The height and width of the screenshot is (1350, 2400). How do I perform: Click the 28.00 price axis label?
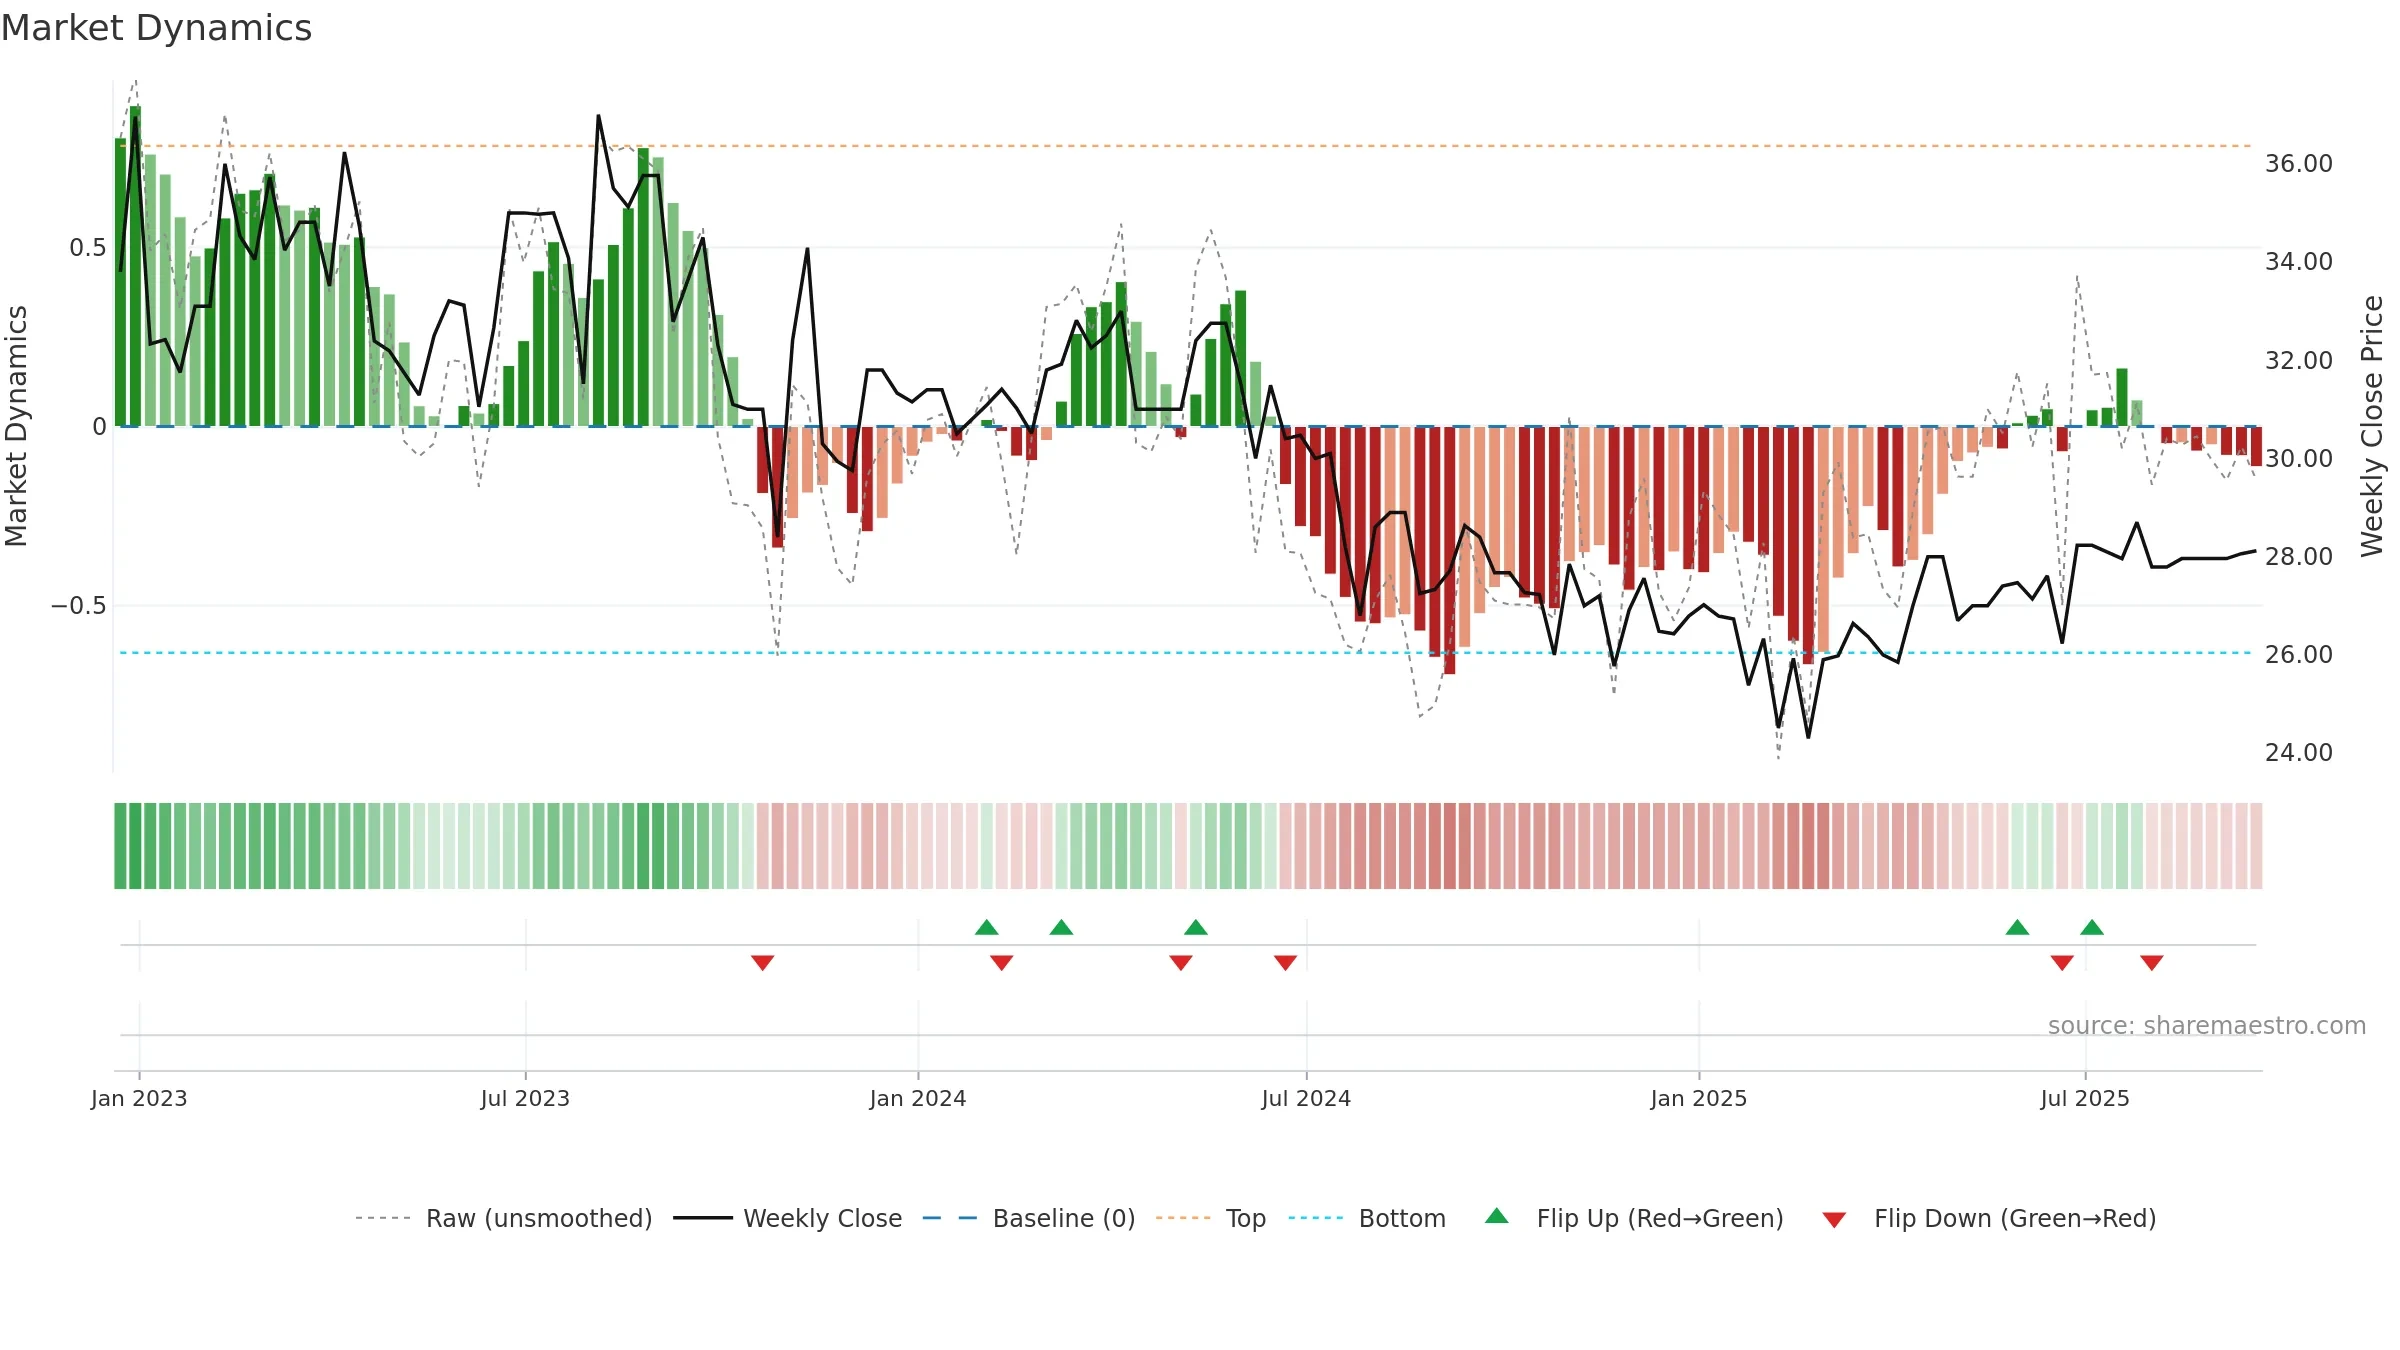[2299, 556]
